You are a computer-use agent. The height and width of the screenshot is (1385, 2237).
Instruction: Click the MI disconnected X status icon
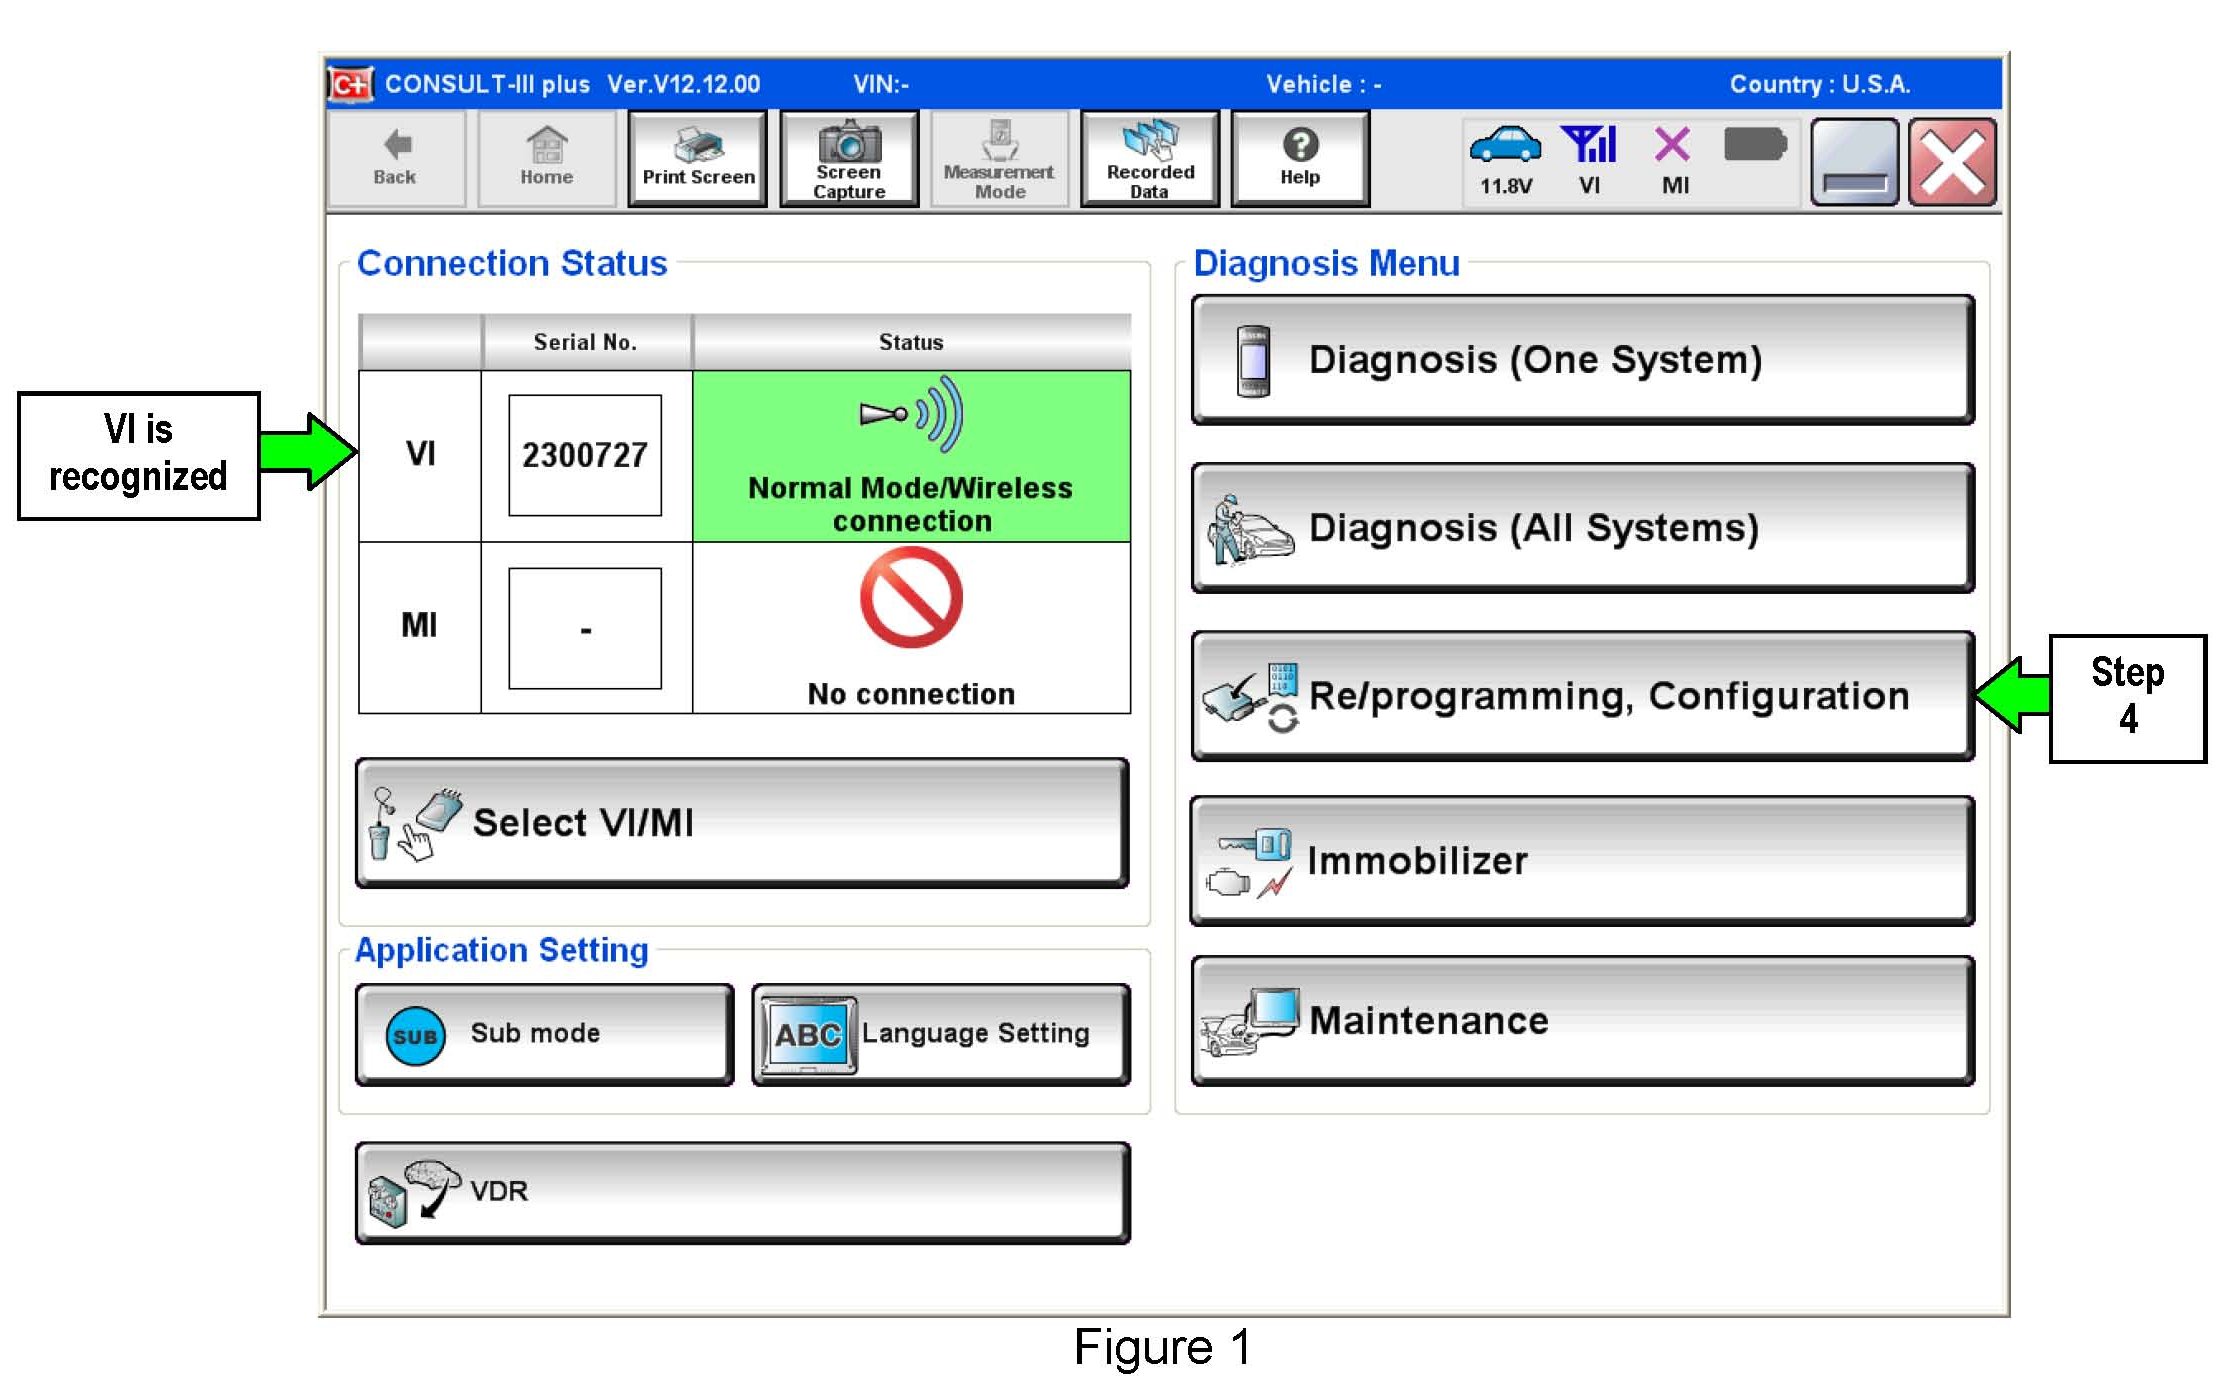click(x=1672, y=146)
